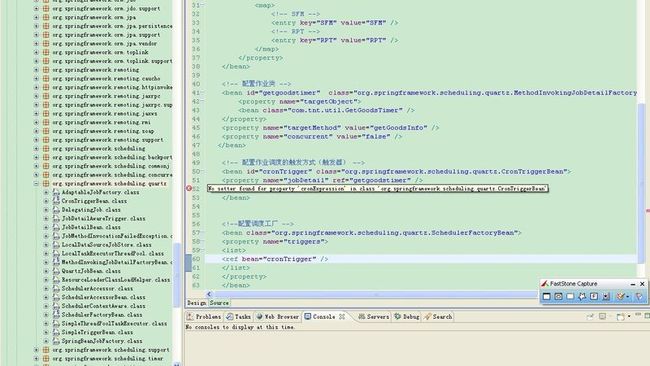Click the editor horizontal scrollbar left arrow
Image resolution: width=650 pixels, height=366 pixels.
[209, 294]
